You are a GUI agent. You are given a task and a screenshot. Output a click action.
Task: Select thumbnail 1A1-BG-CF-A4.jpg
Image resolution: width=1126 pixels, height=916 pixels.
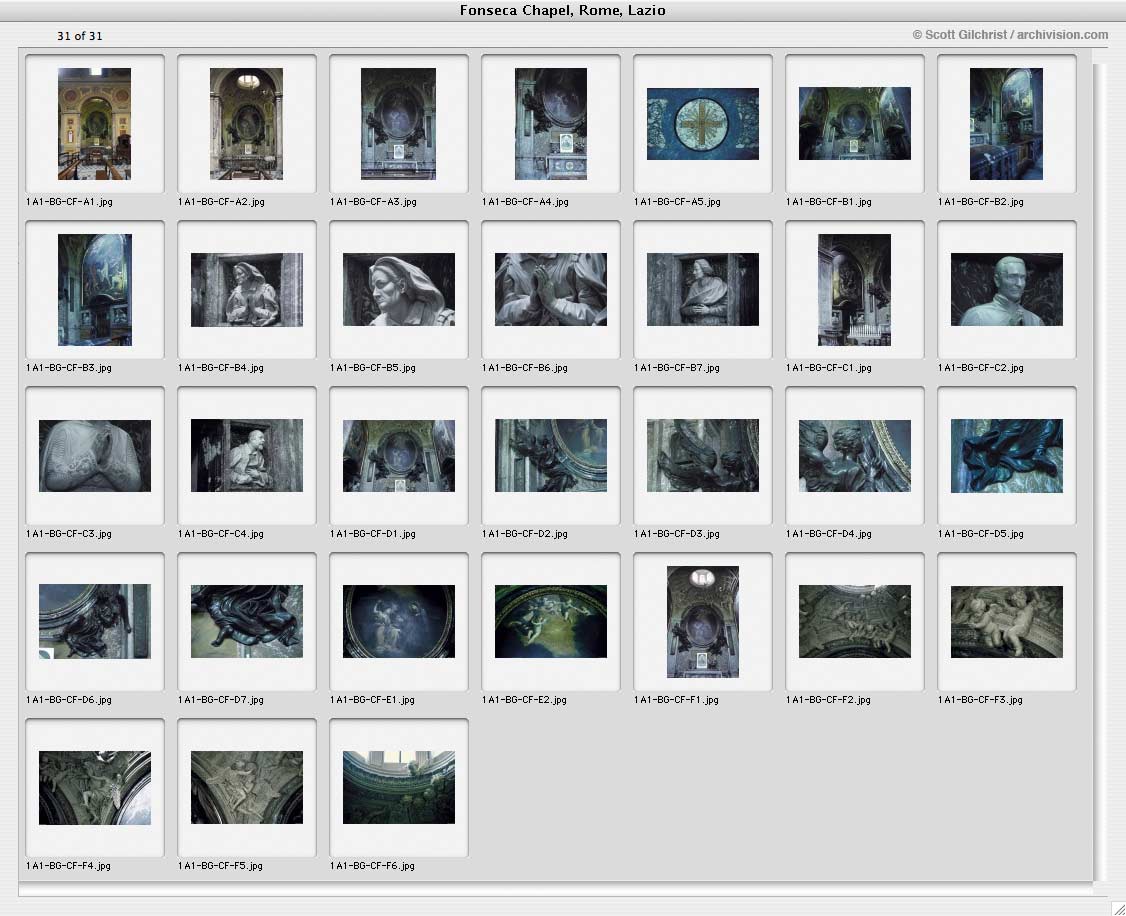pos(551,123)
